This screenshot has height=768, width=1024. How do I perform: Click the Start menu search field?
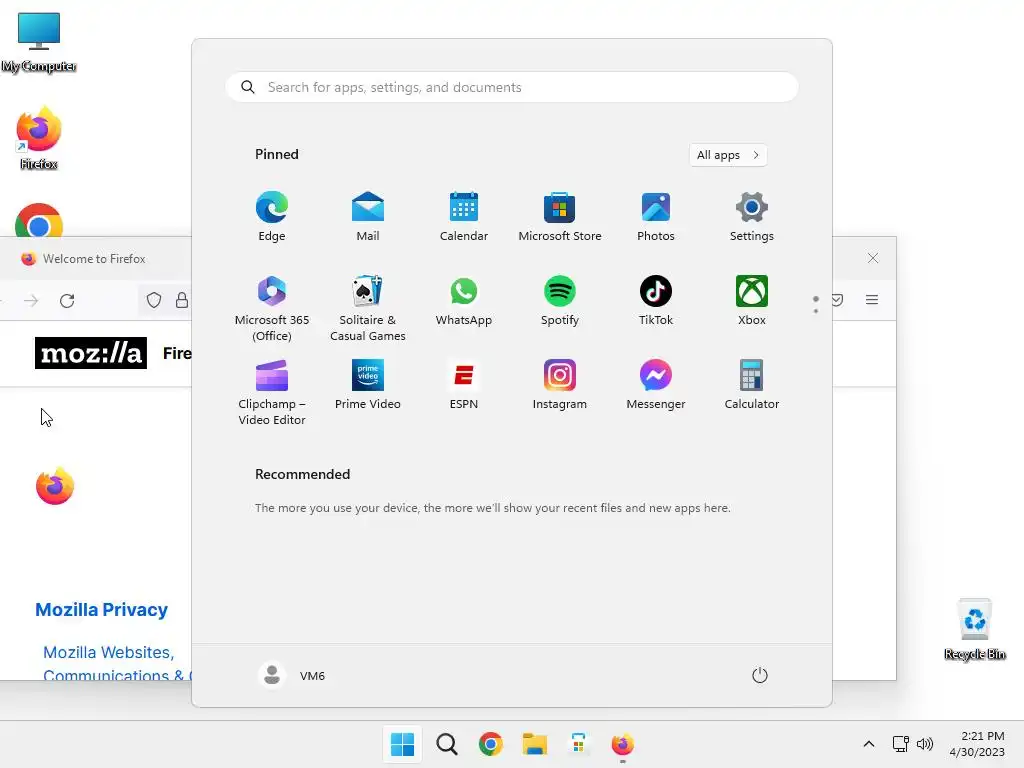pos(512,87)
